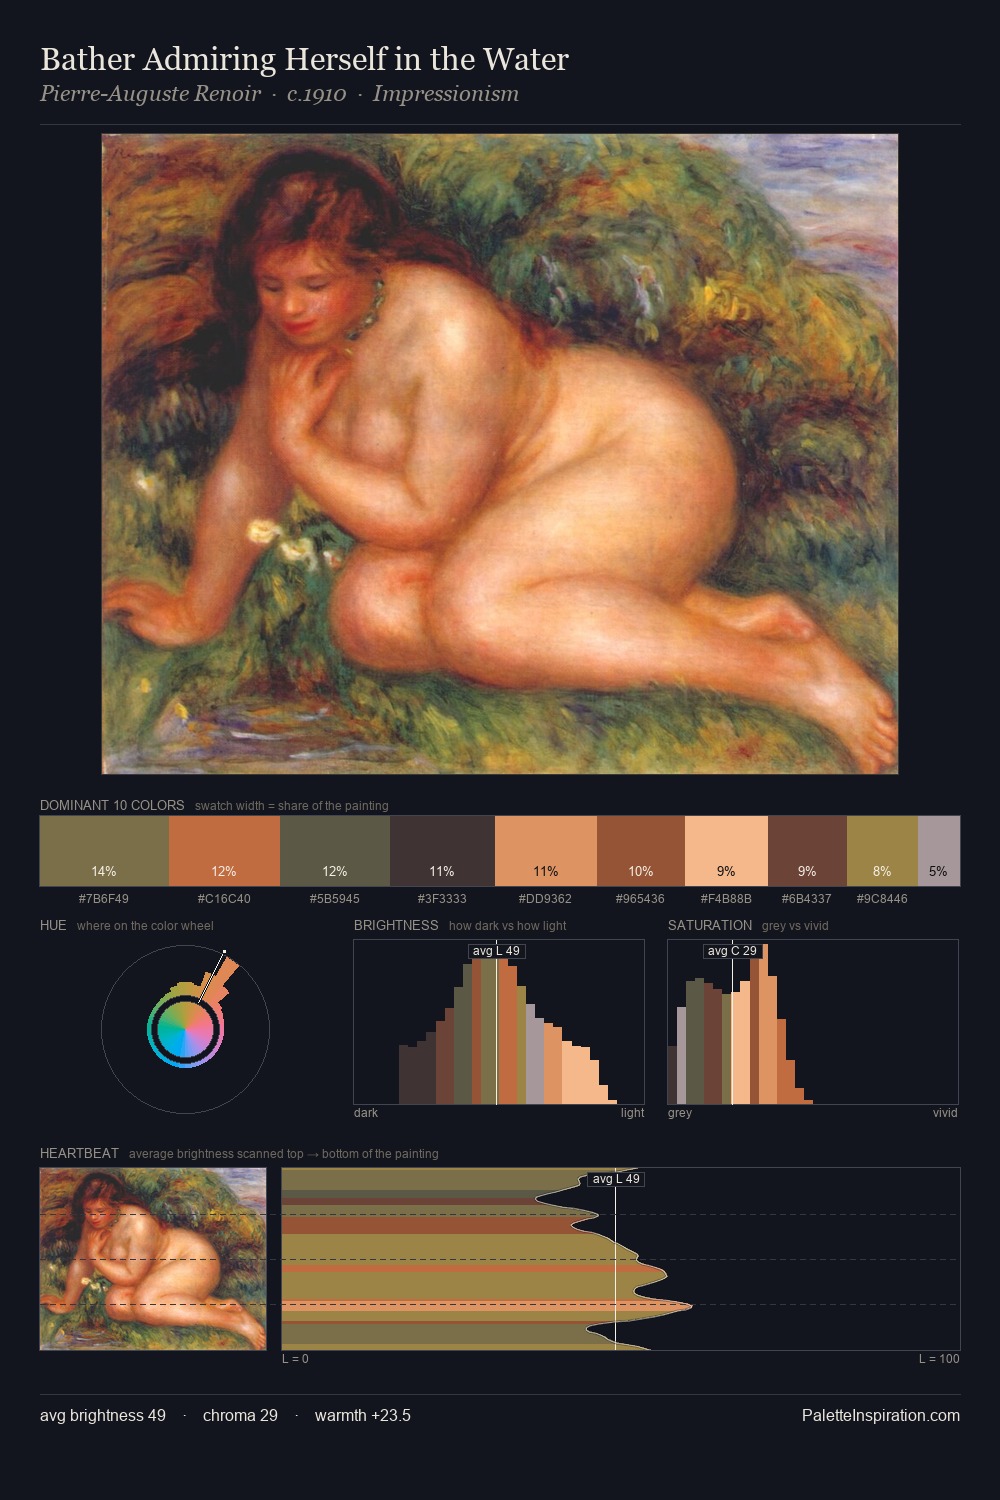Image resolution: width=1000 pixels, height=1500 pixels.
Task: Click 'grey vs vivid' caption
Action: pyautogui.click(x=795, y=926)
